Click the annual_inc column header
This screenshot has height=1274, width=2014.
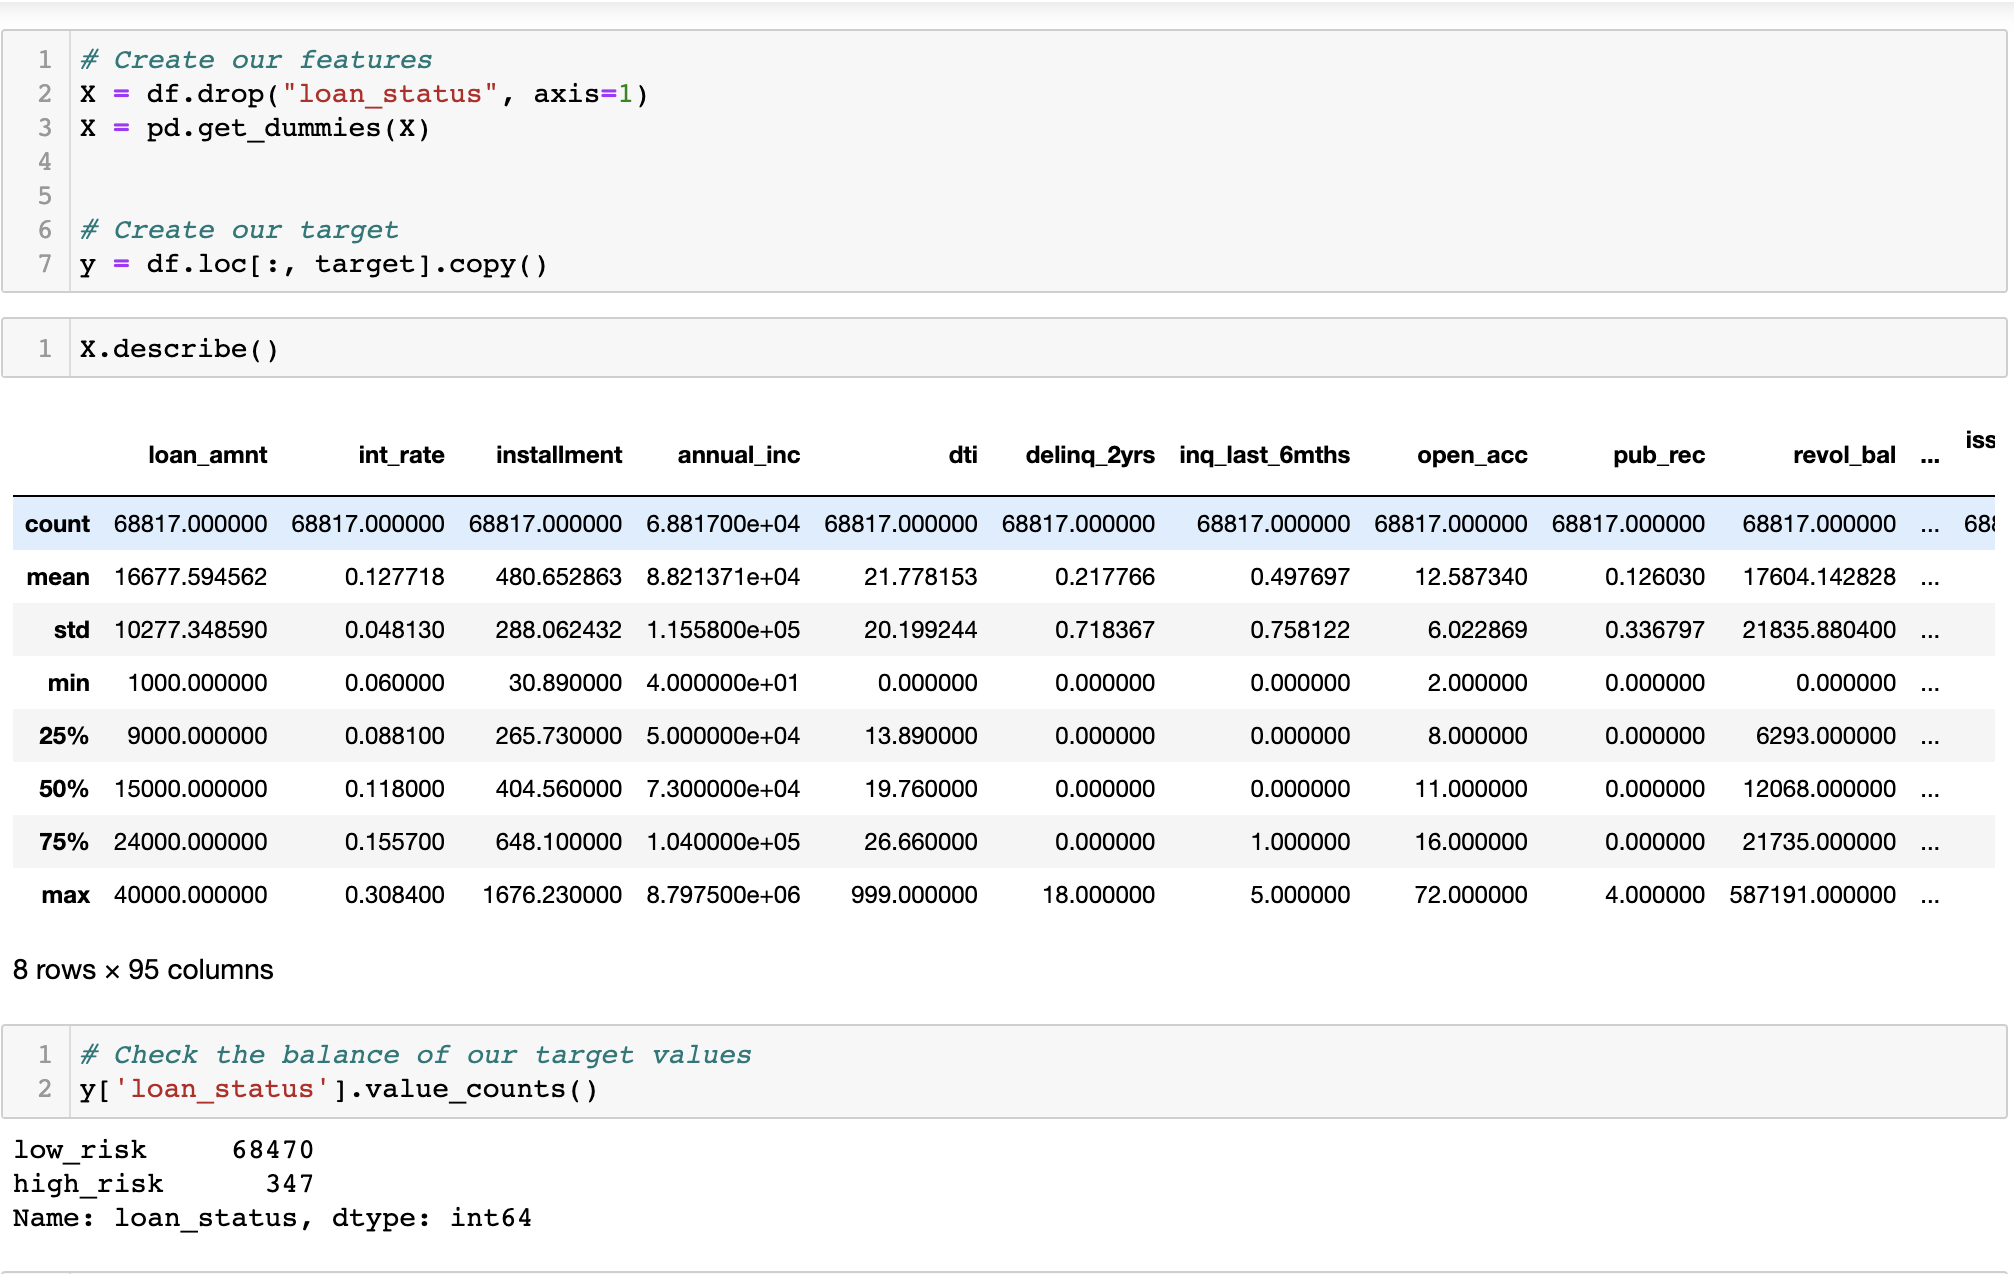(738, 455)
